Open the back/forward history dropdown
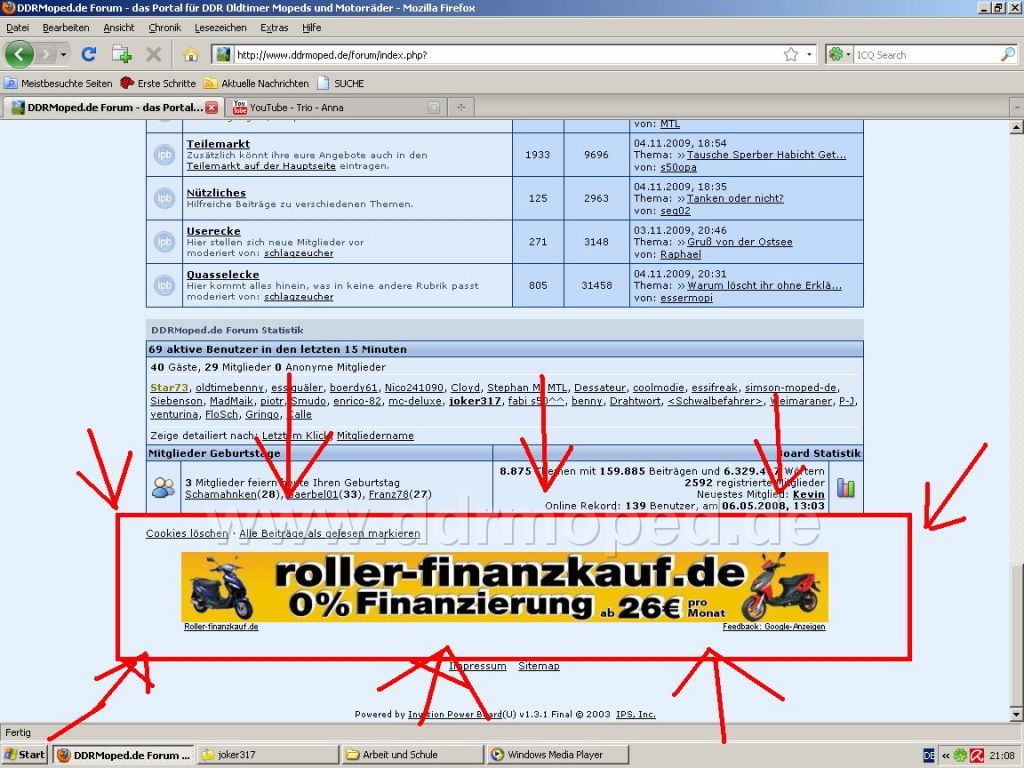The image size is (1024, 768). click(x=64, y=54)
